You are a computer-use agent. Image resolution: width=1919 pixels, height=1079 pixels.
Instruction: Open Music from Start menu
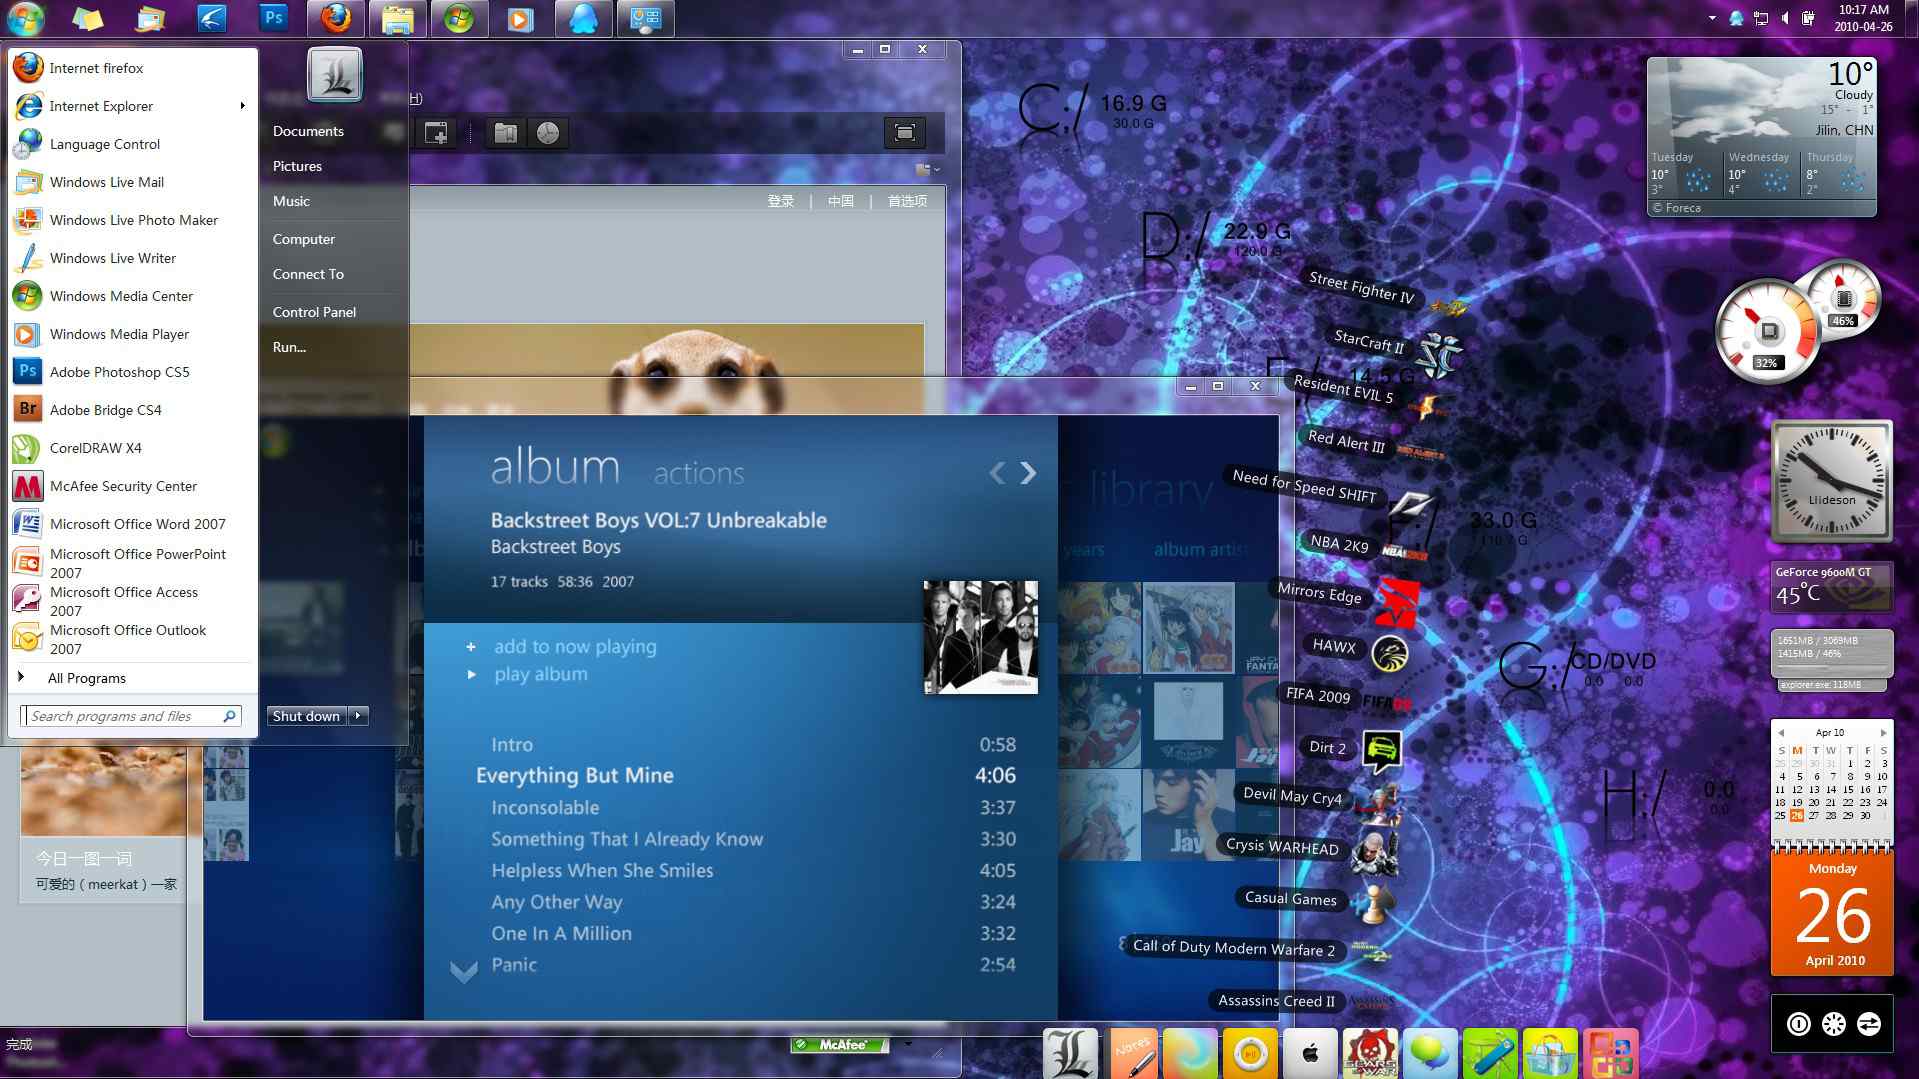coord(291,201)
